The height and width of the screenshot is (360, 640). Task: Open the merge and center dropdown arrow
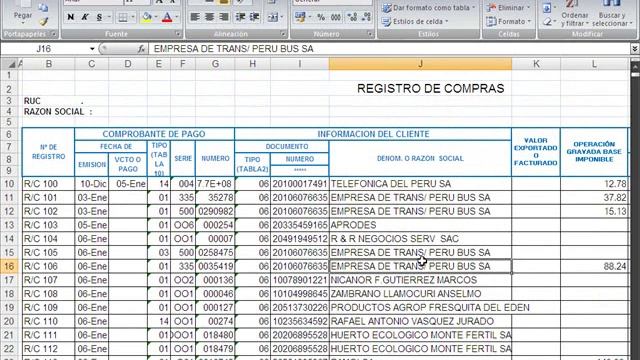[282, 17]
